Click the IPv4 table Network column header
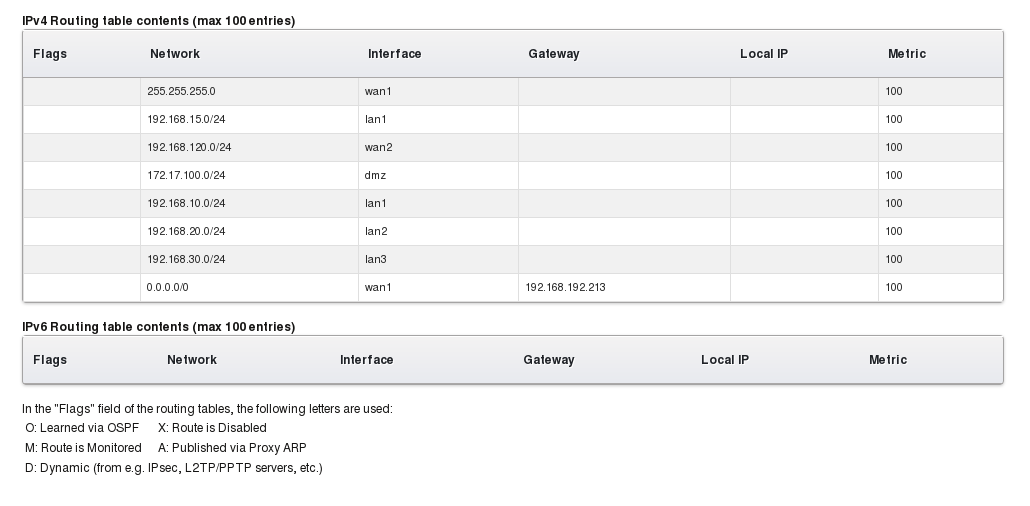The width and height of the screenshot is (1030, 506). pos(175,54)
